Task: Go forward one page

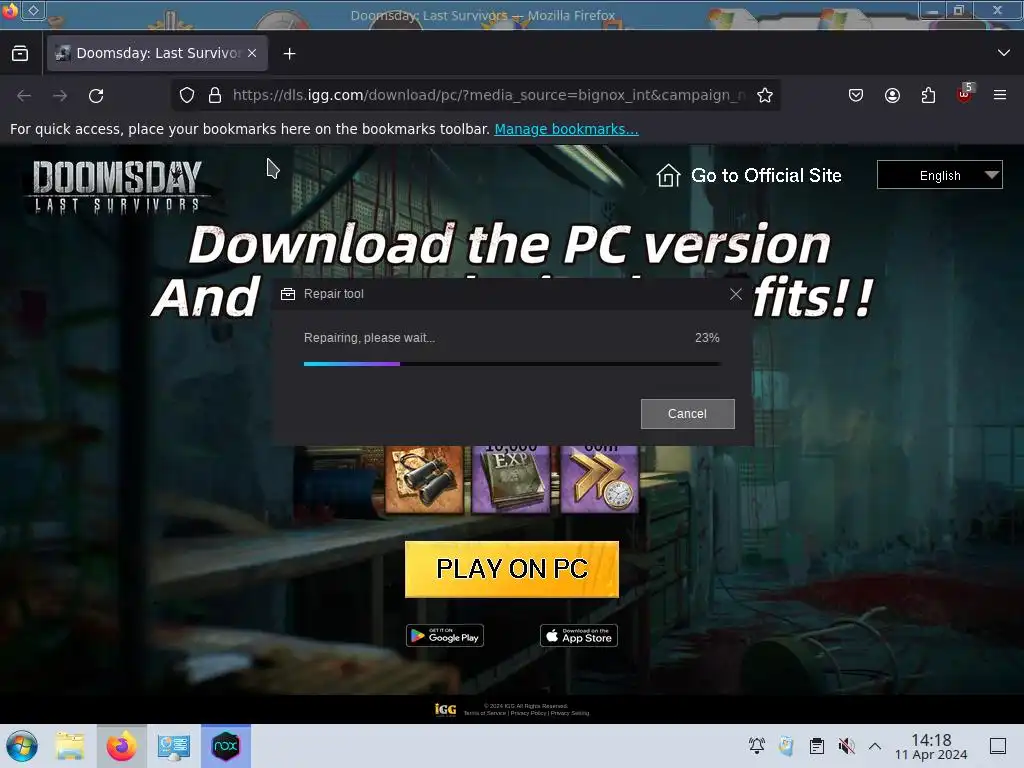Action: (x=60, y=96)
